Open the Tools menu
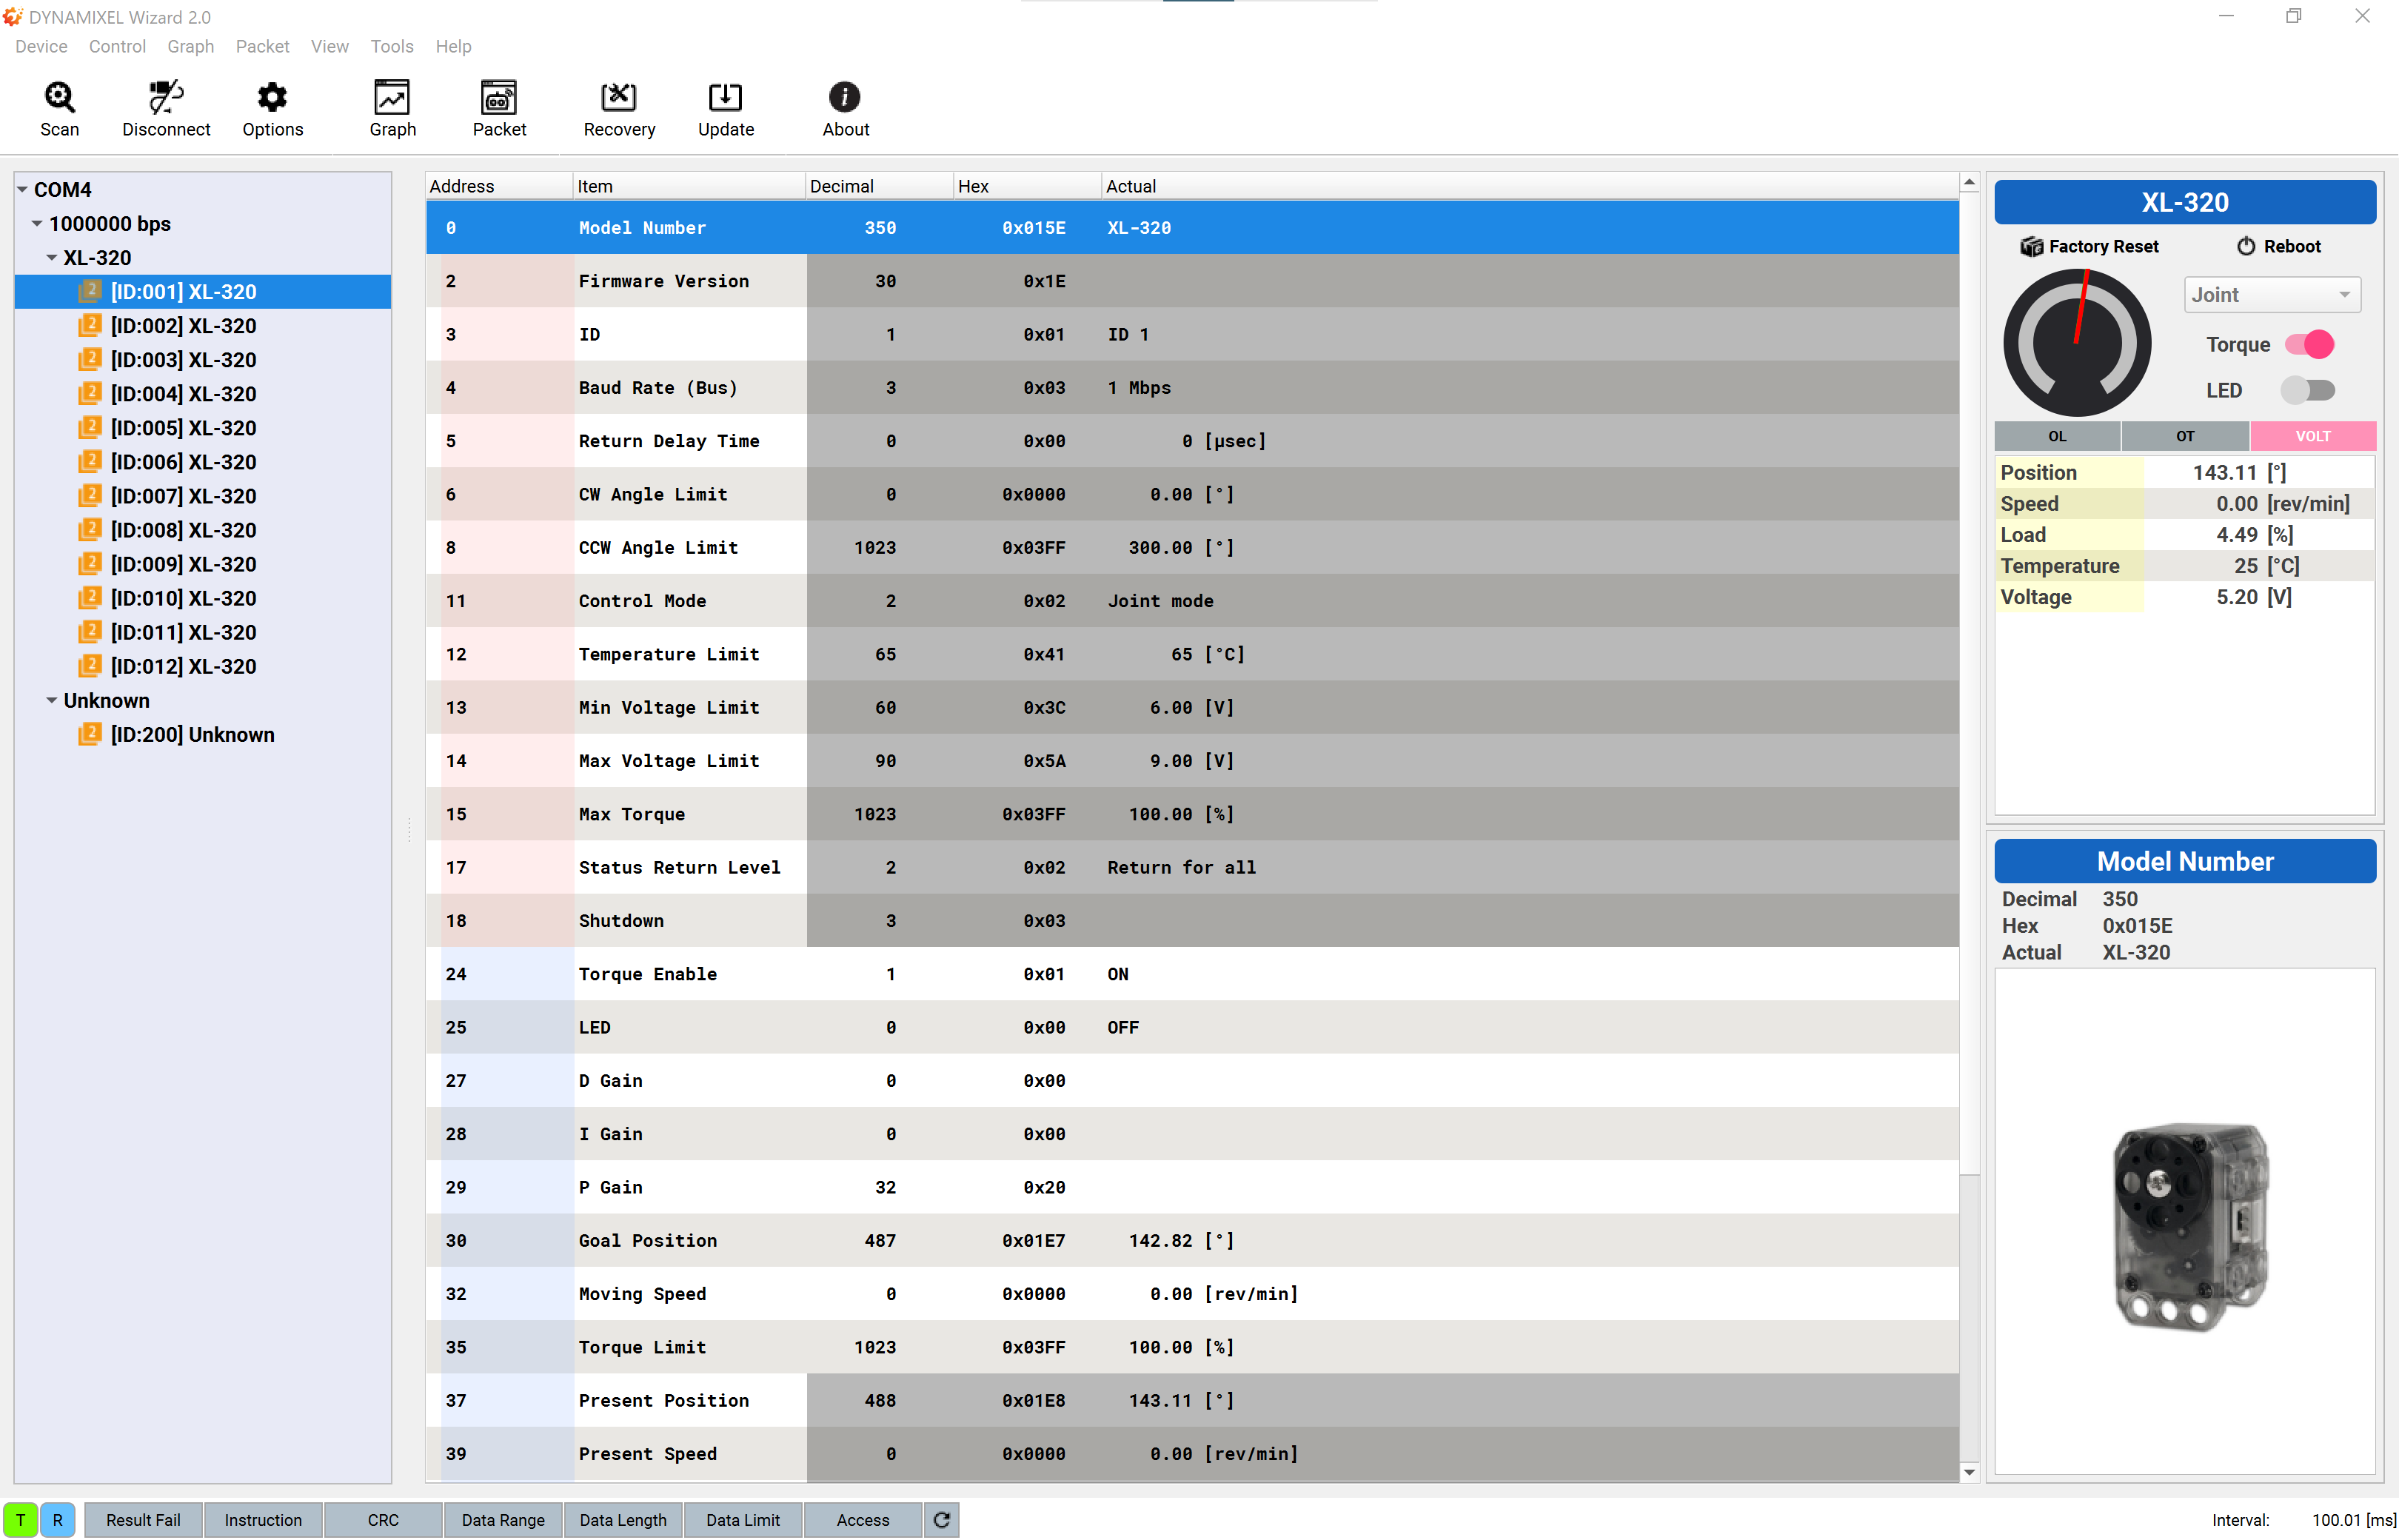 pyautogui.click(x=391, y=46)
